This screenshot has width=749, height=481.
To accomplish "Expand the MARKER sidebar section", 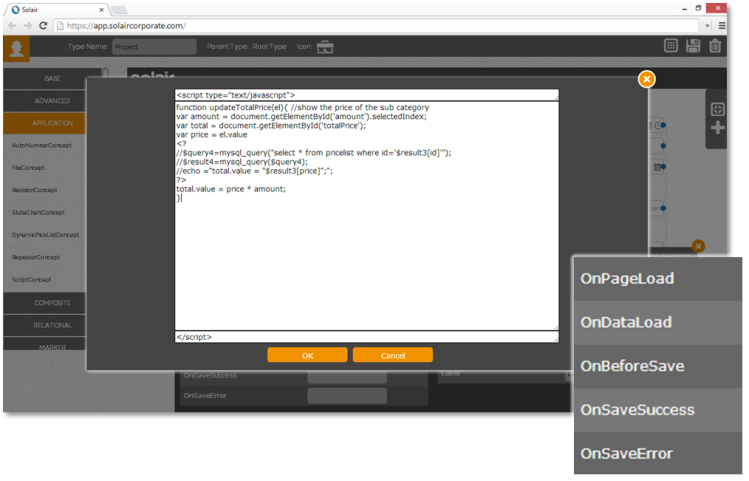I will pos(44,344).
